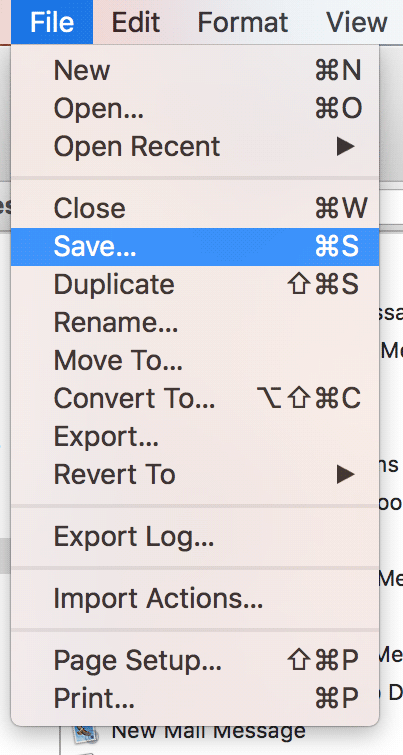Choose the Export… menu item
The height and width of the screenshot is (755, 403).
coord(195,436)
